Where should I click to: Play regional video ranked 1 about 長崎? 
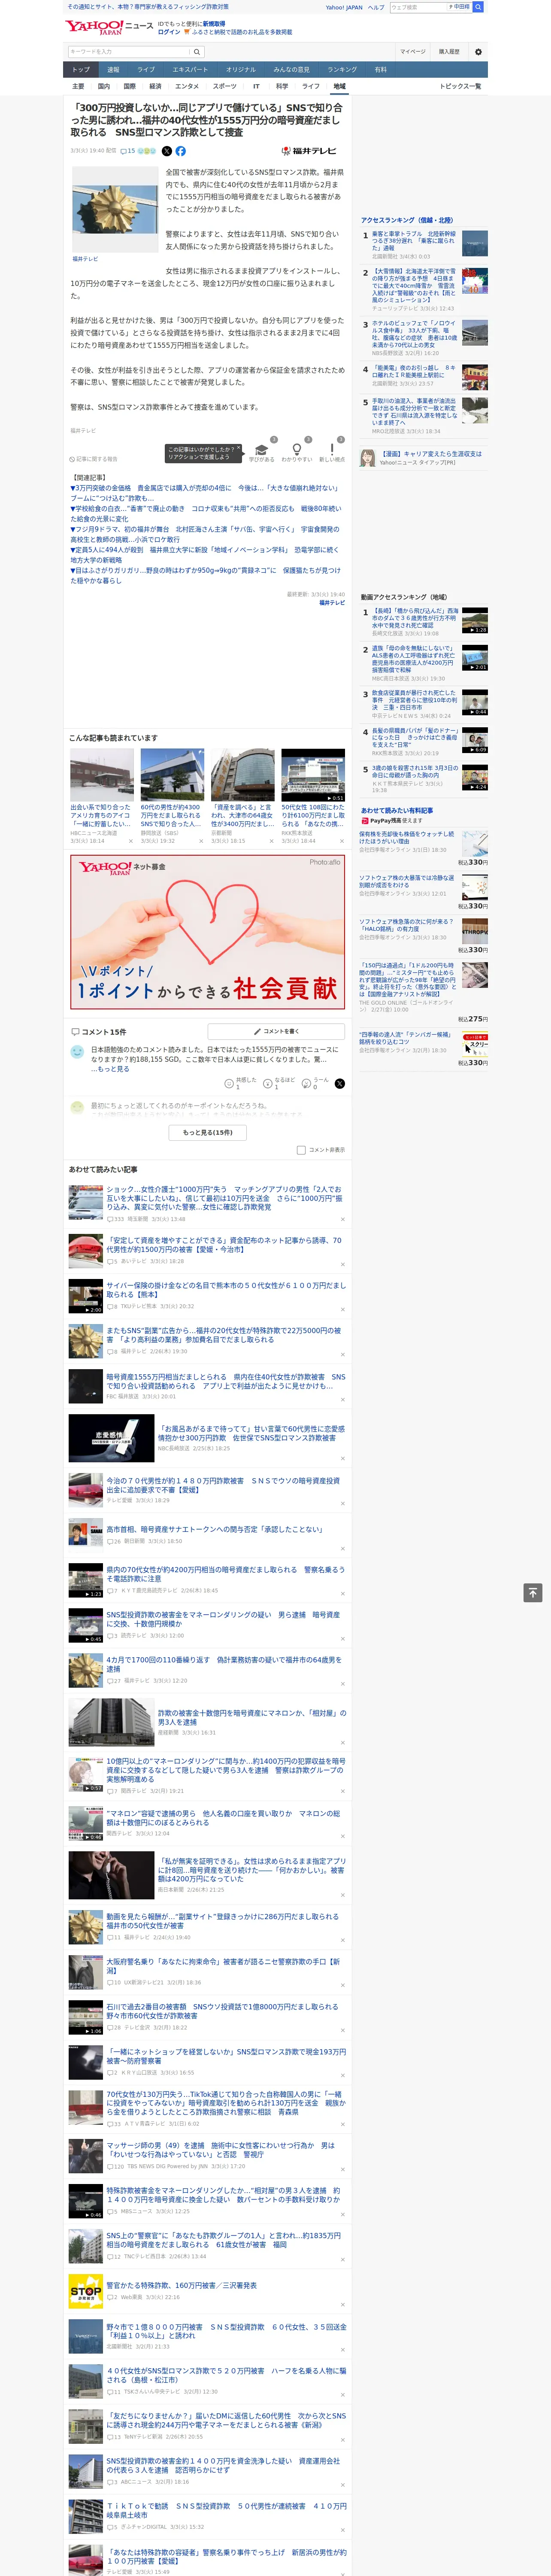(x=415, y=618)
